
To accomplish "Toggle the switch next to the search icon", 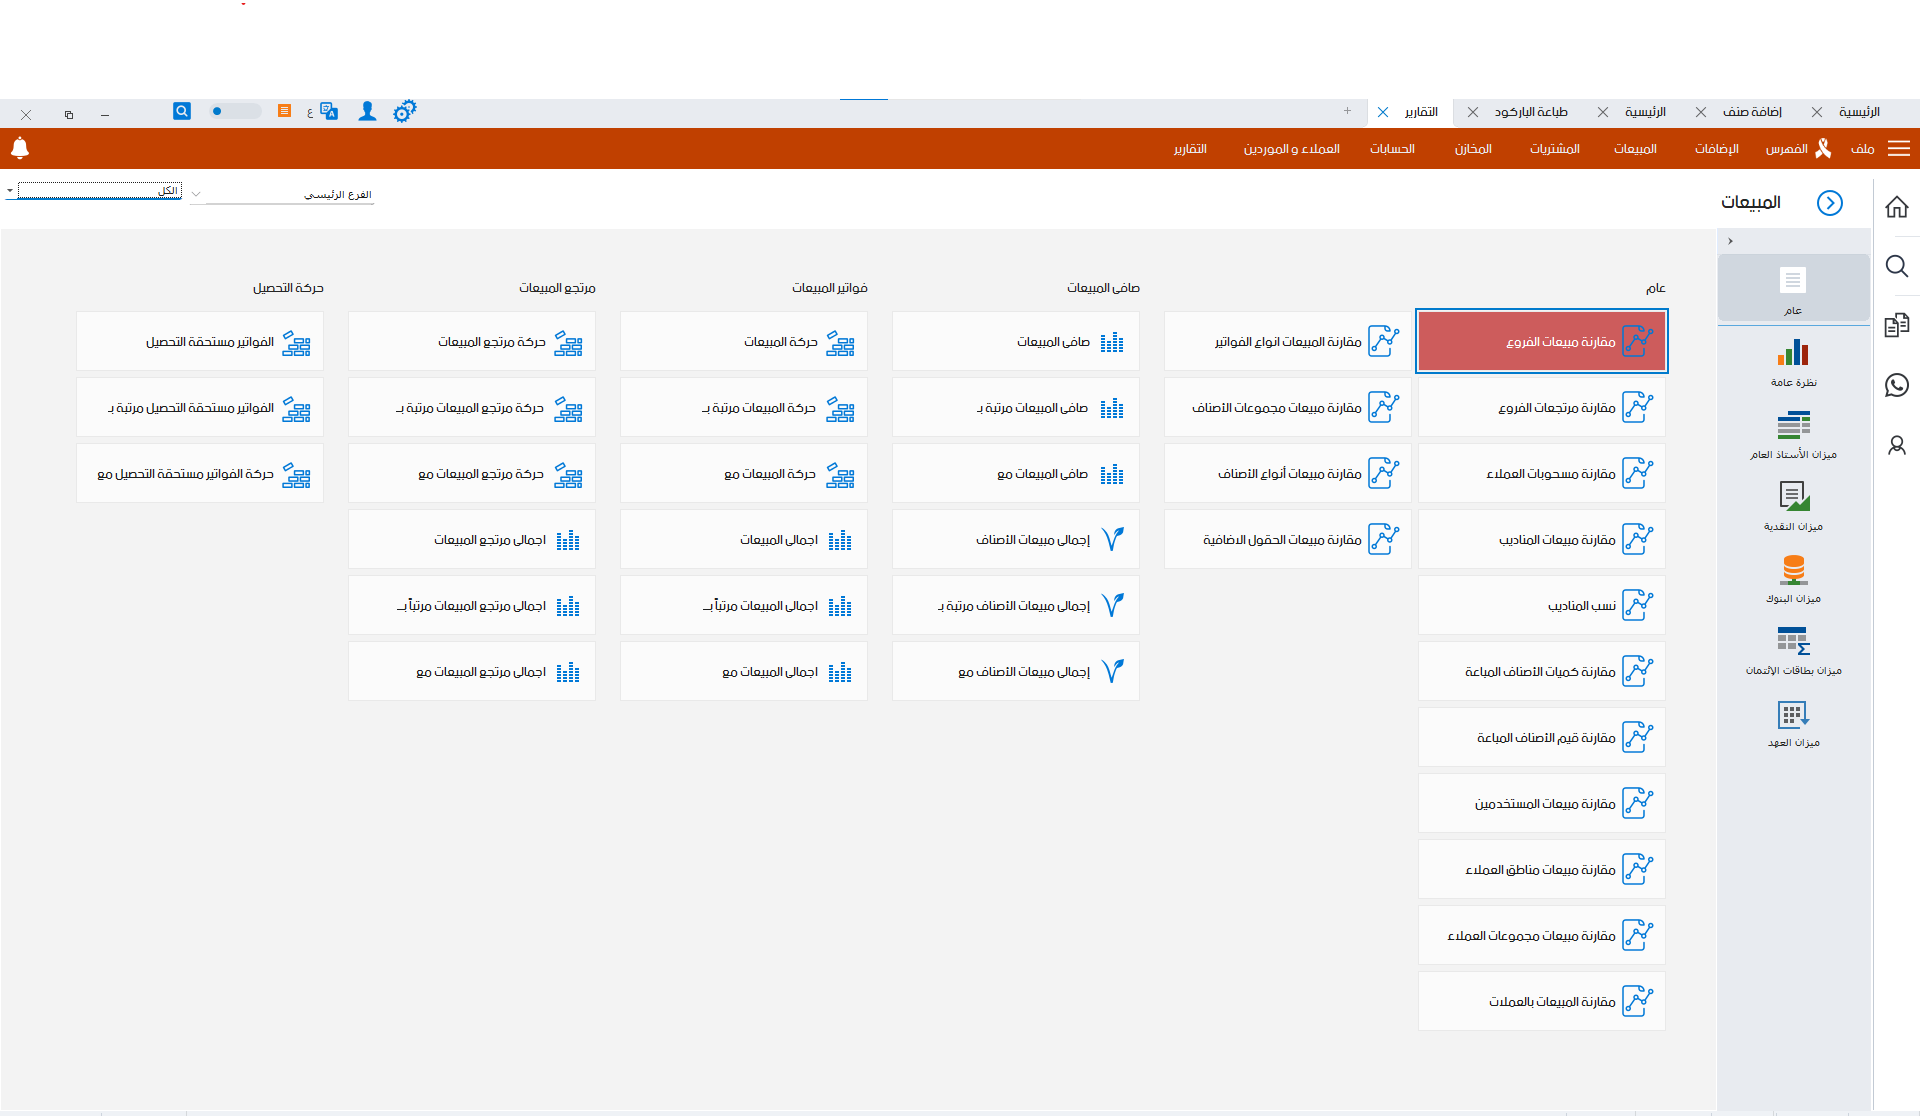I will [x=233, y=111].
